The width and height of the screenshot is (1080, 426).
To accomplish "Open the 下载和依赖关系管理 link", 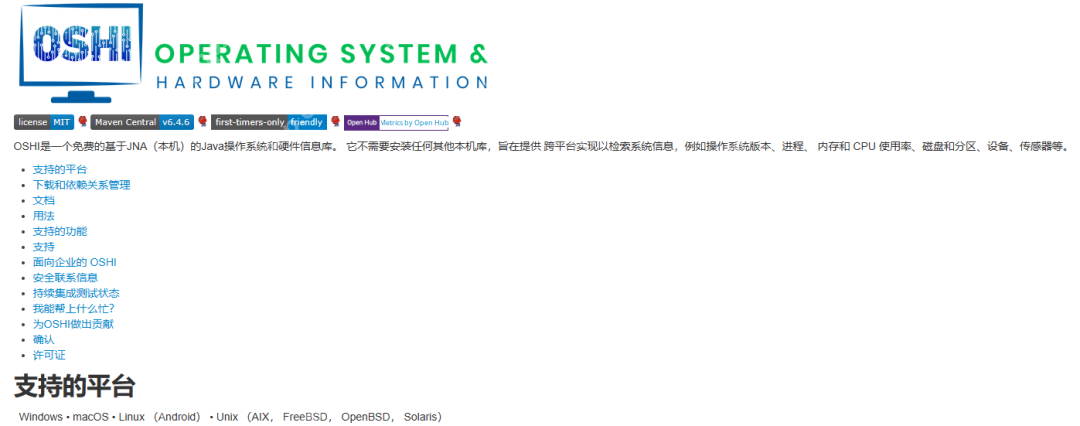I will (x=81, y=185).
